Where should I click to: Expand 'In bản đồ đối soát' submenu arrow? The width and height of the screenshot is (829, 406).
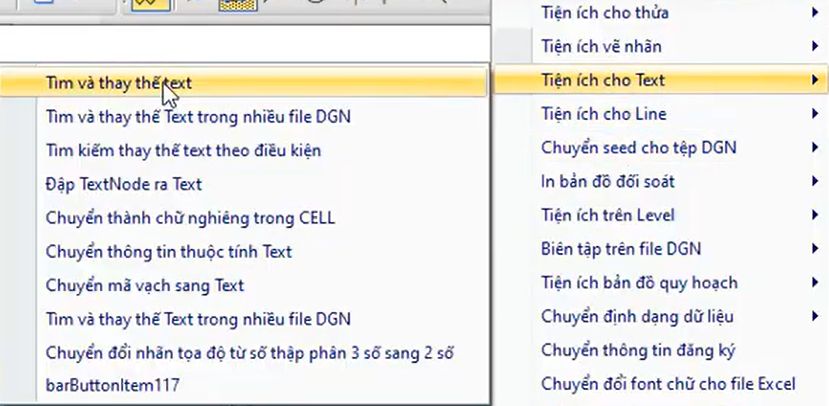pyautogui.click(x=815, y=182)
